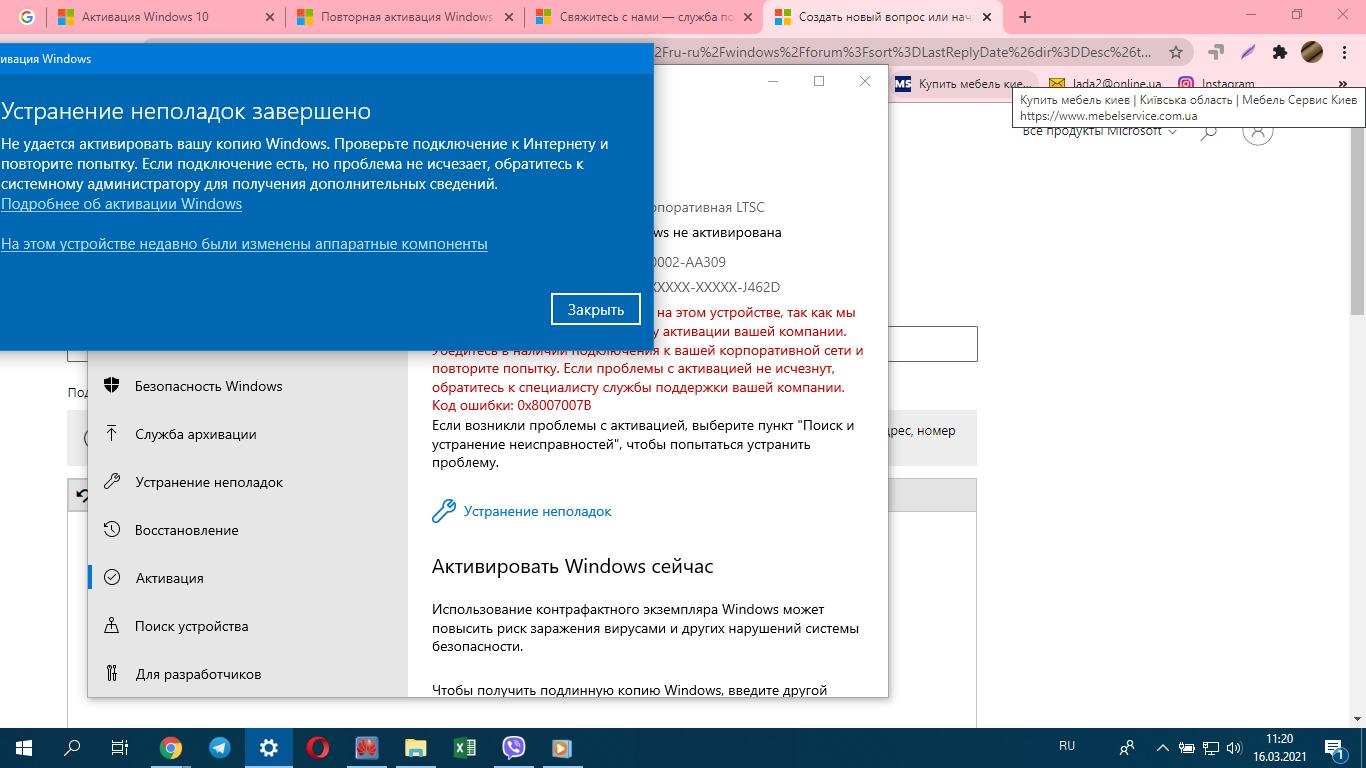Open File Explorer from taskbar
Screen dimensions: 1366x768
pos(415,747)
